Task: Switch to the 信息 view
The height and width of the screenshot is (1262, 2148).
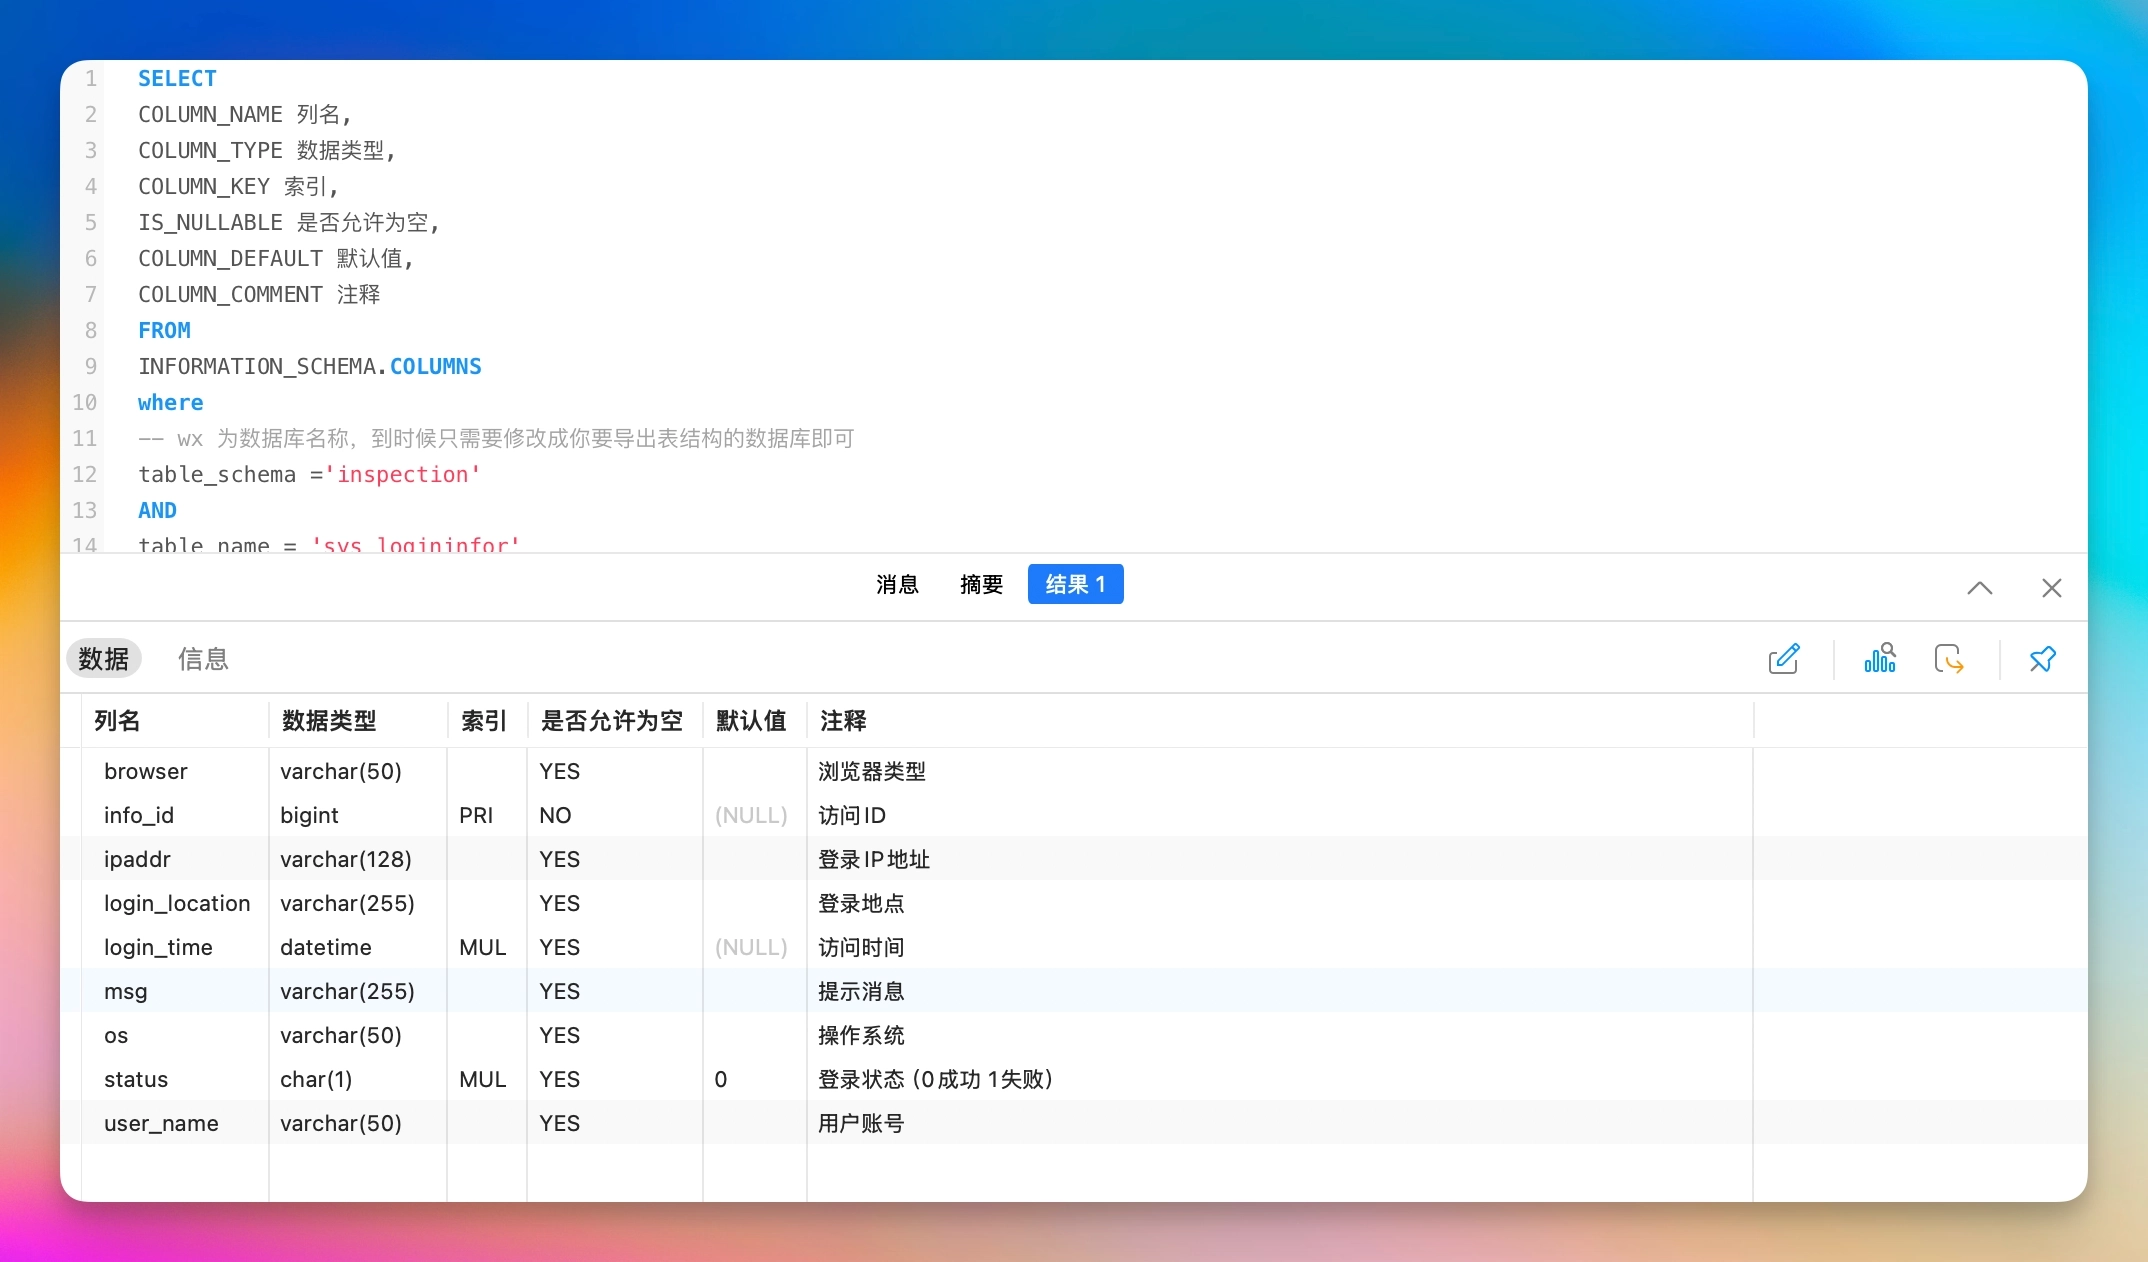Action: pyautogui.click(x=203, y=659)
